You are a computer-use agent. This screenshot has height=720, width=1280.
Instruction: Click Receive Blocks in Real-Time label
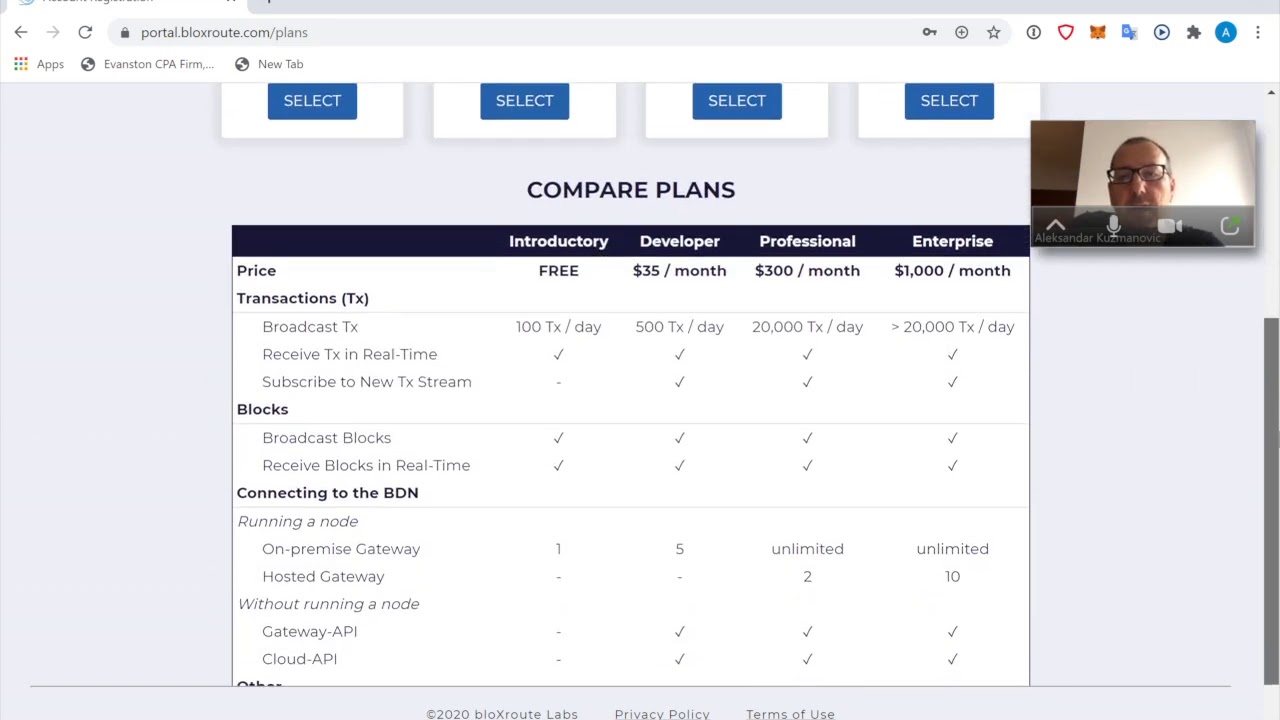coord(366,465)
